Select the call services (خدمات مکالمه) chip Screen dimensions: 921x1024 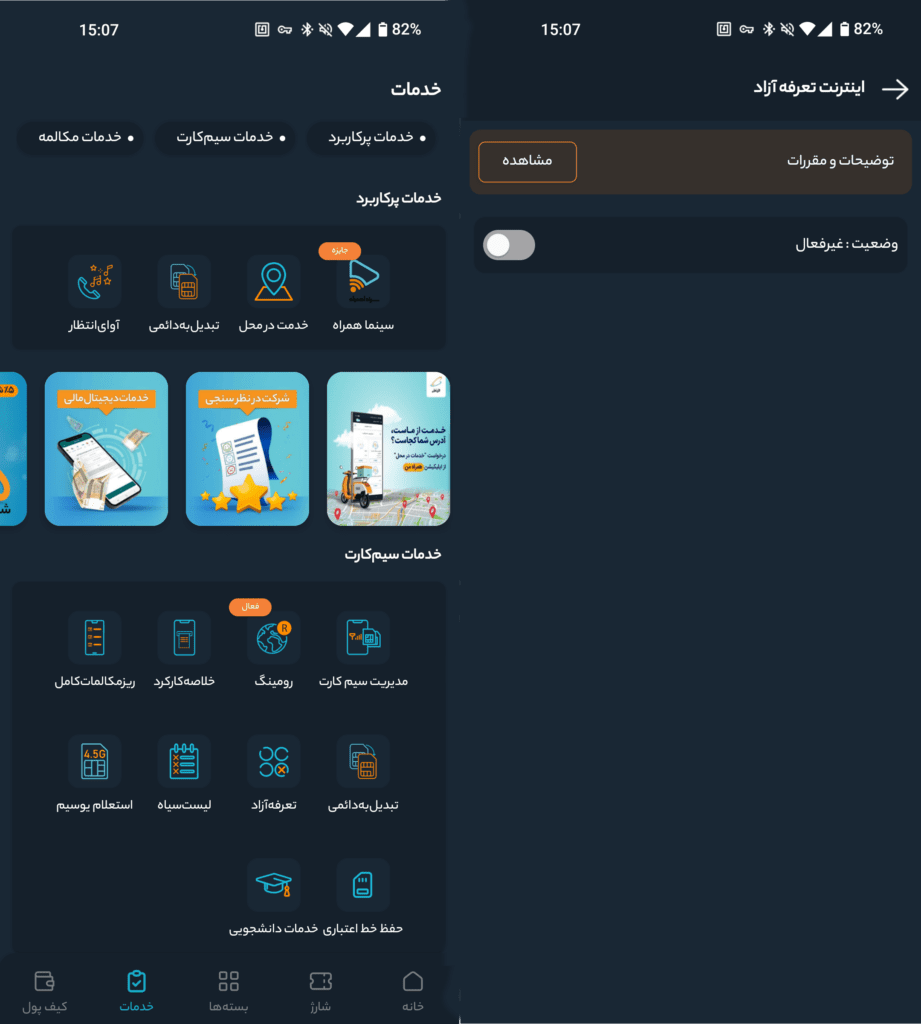point(86,137)
